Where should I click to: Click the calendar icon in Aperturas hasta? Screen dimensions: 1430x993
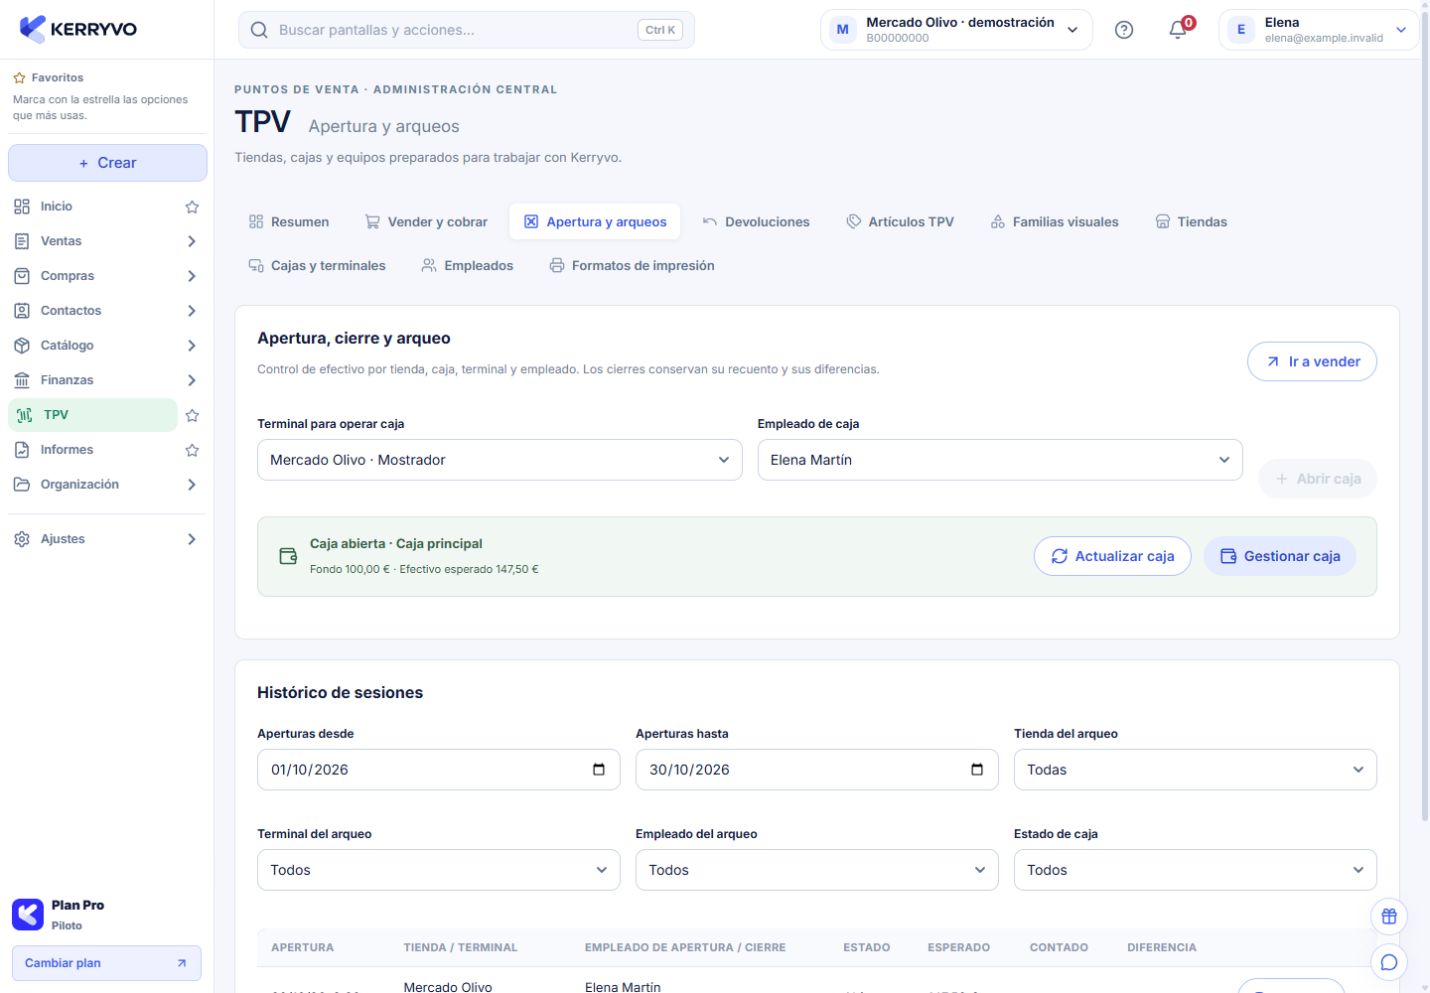(977, 770)
